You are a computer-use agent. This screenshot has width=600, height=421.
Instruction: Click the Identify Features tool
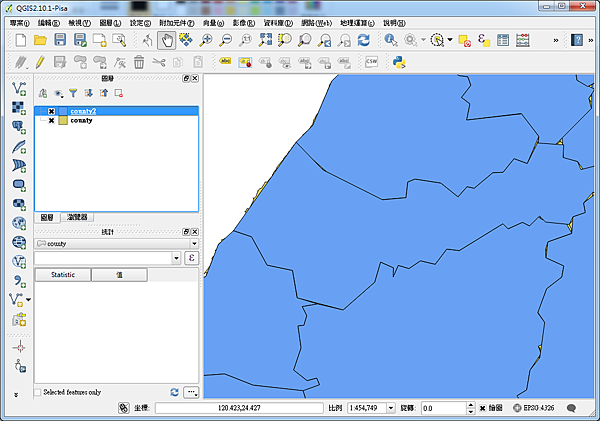390,40
